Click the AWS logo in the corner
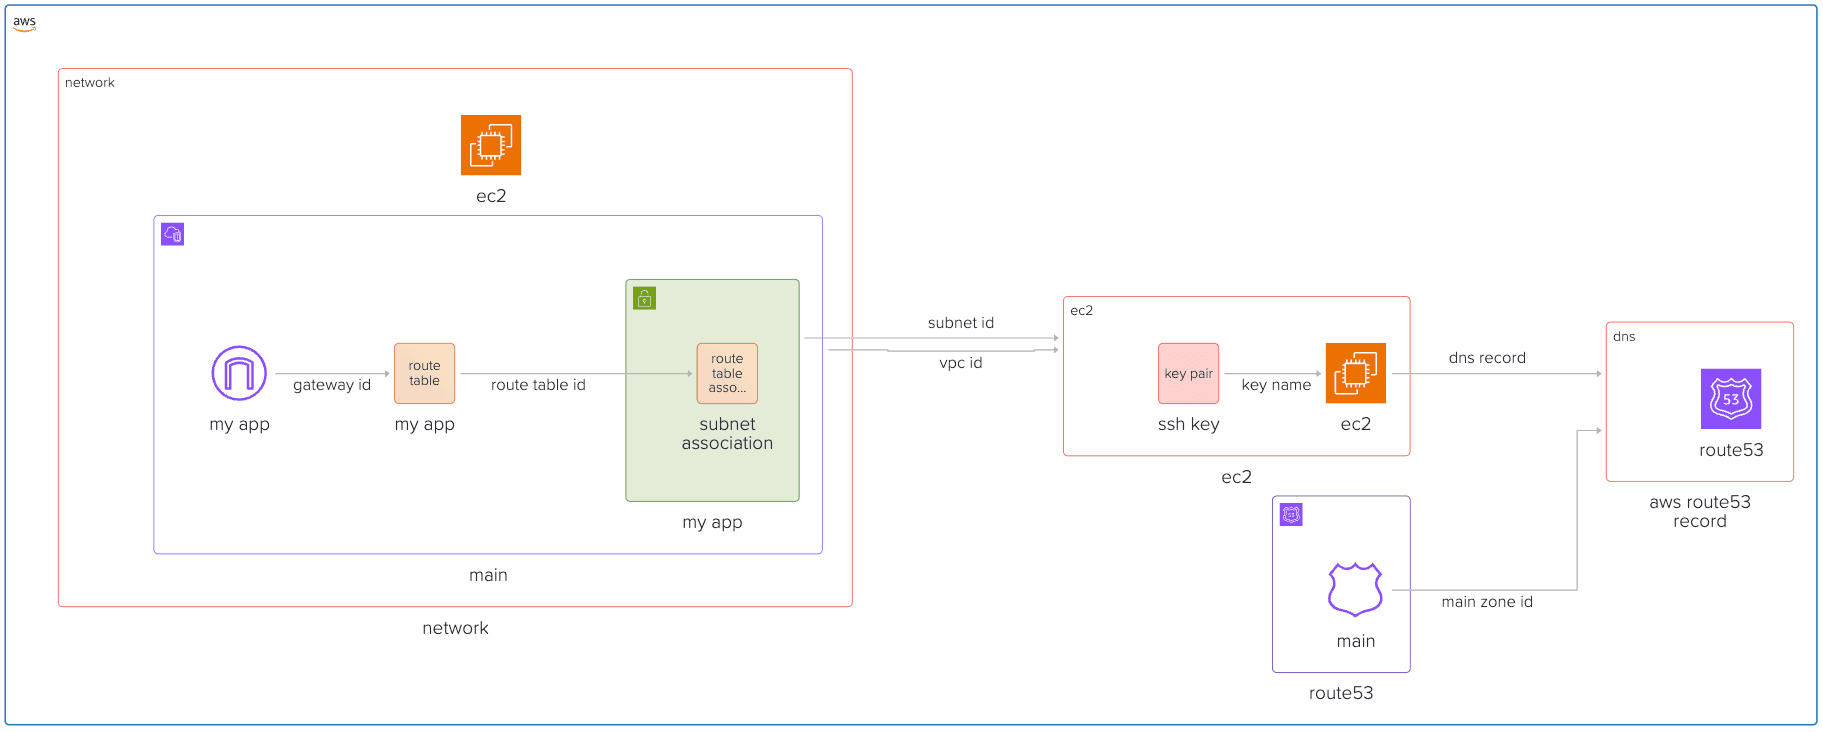The height and width of the screenshot is (732, 1823). pyautogui.click(x=24, y=23)
